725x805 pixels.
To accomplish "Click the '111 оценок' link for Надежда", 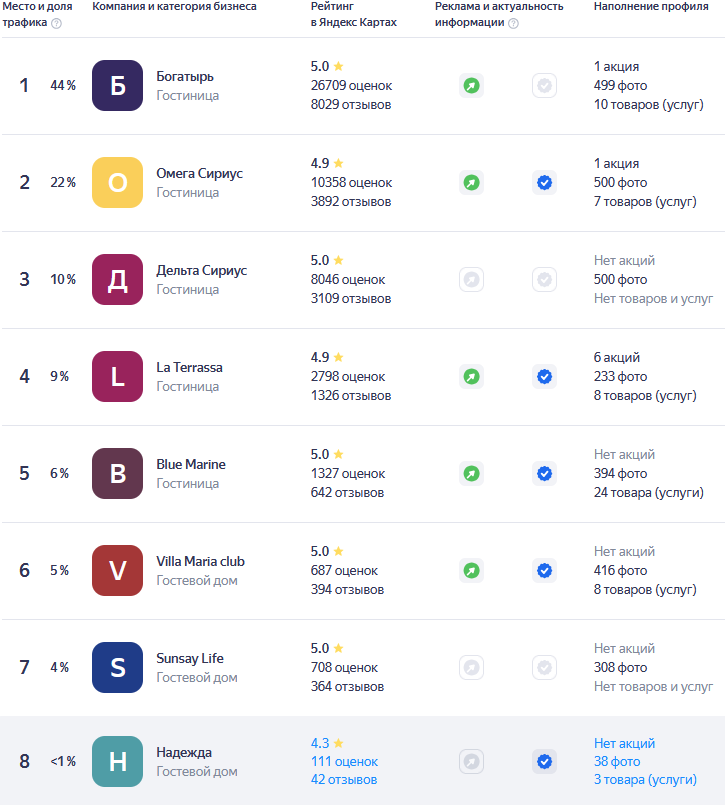I will [x=344, y=762].
